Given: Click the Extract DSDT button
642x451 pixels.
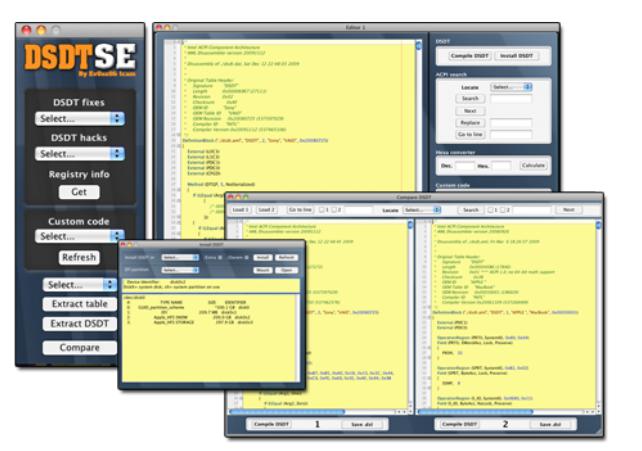Looking at the screenshot, I should 80,324.
